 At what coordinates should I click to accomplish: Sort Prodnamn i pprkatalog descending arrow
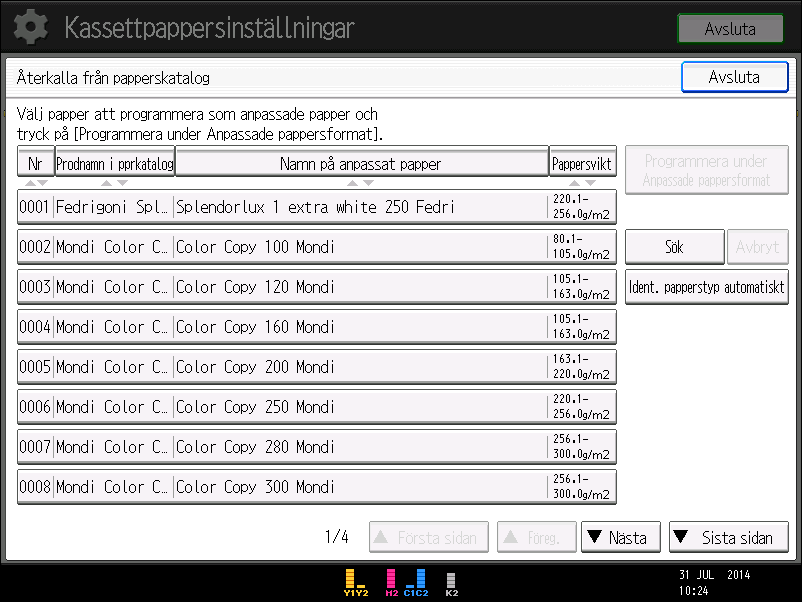coord(122,183)
